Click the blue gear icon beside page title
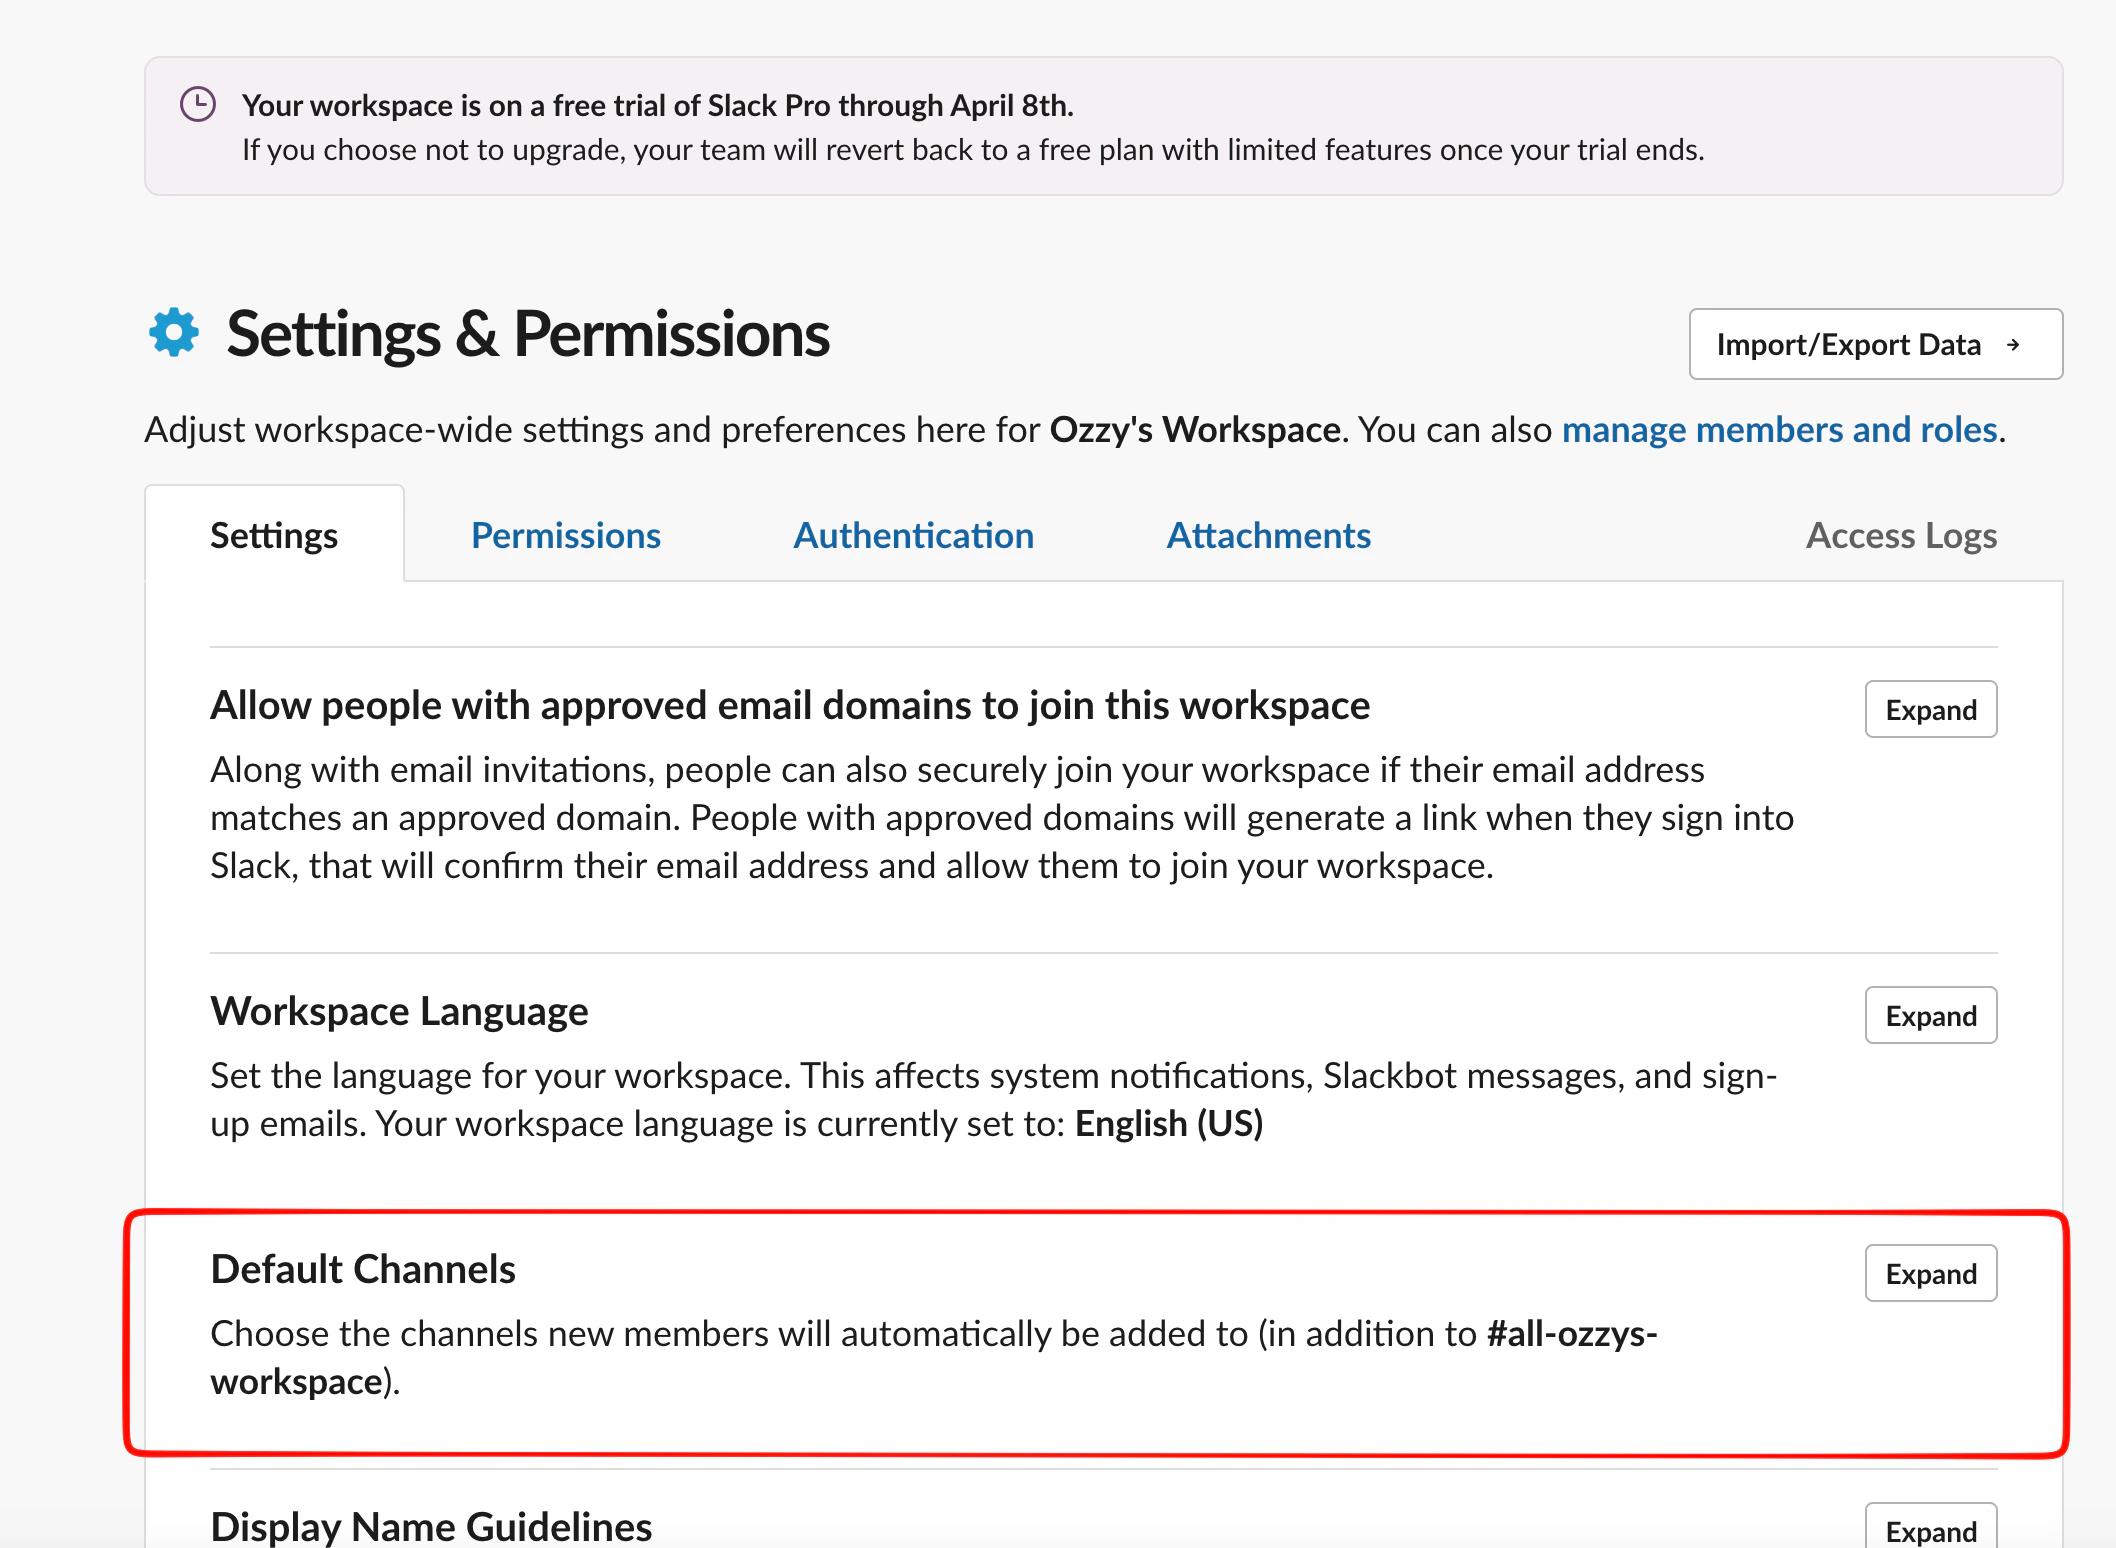This screenshot has height=1548, width=2116. (174, 333)
